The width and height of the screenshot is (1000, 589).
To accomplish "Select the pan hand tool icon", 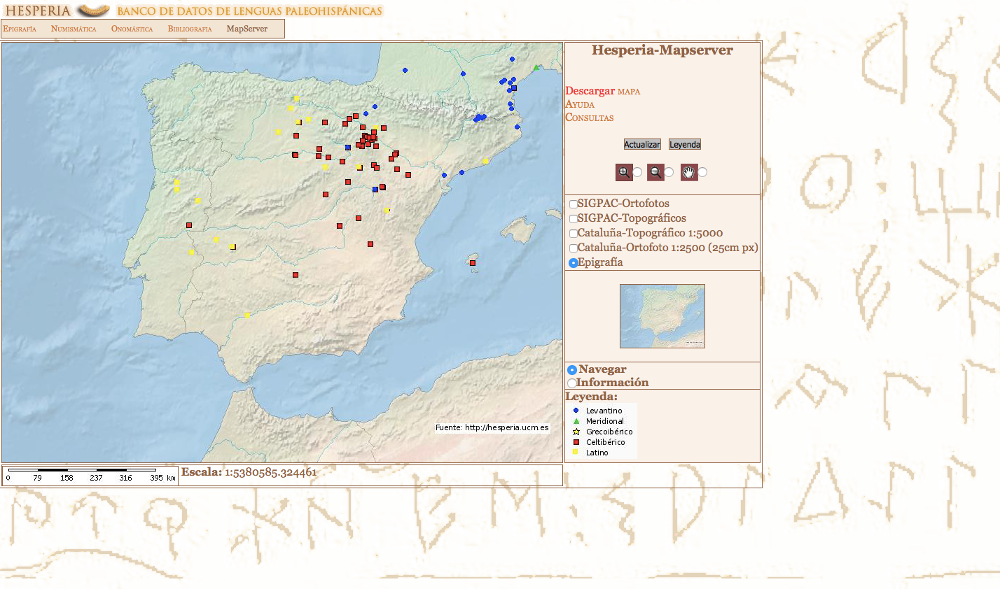I will tap(689, 172).
